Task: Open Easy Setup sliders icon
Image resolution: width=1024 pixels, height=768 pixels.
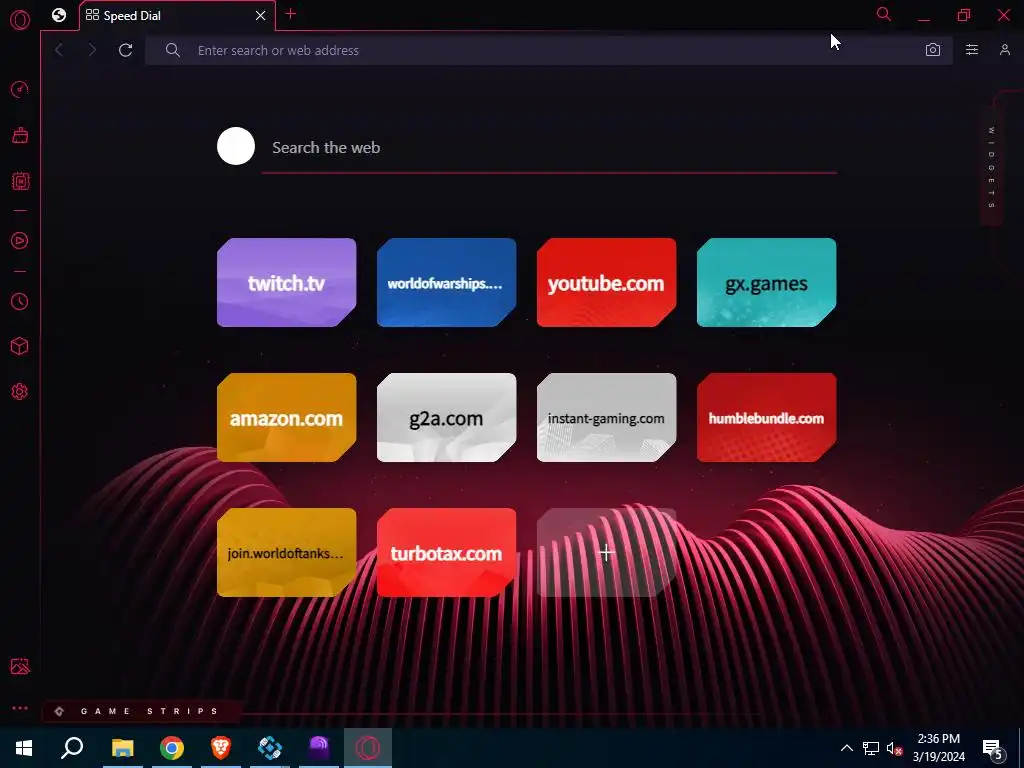Action: pyautogui.click(x=972, y=50)
